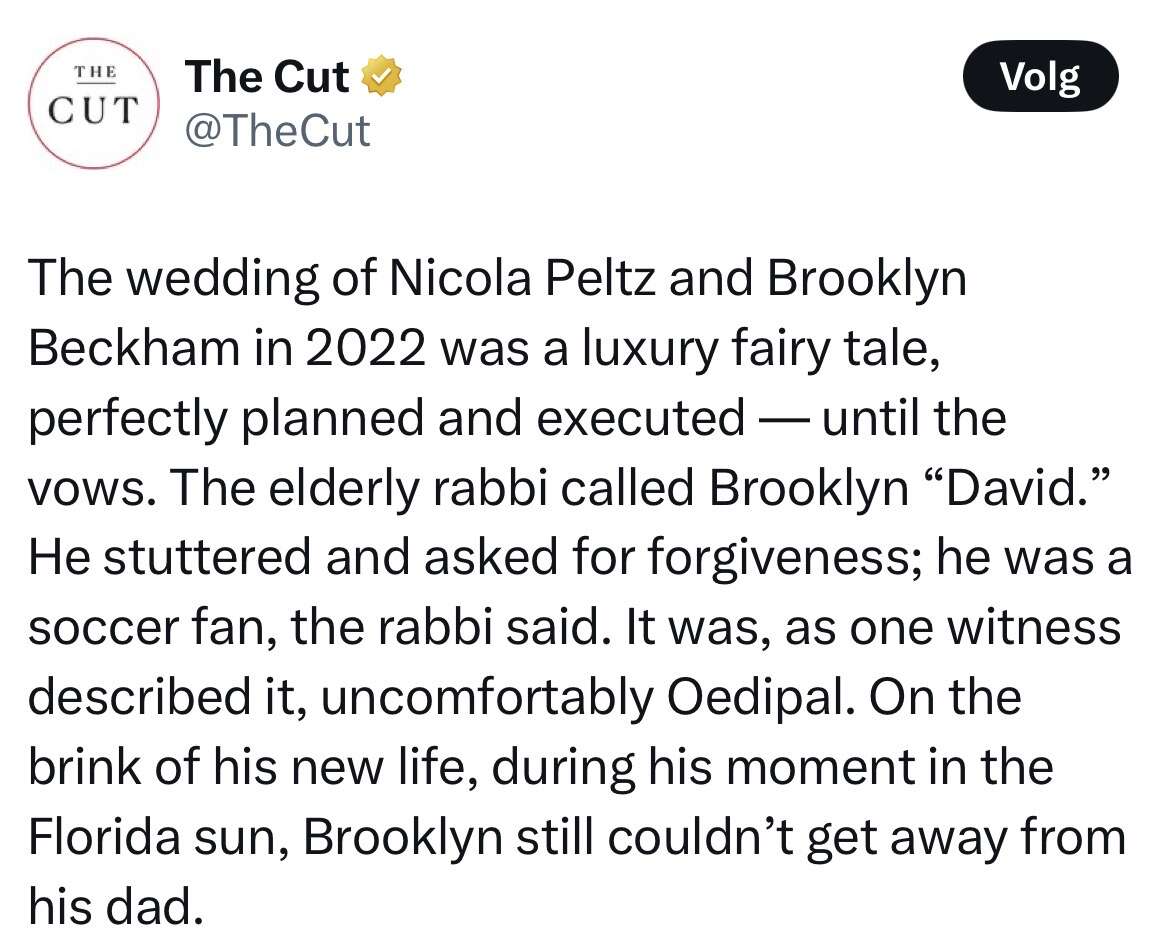Open The Cut display name link
This screenshot has width=1170, height=950.
tap(267, 78)
